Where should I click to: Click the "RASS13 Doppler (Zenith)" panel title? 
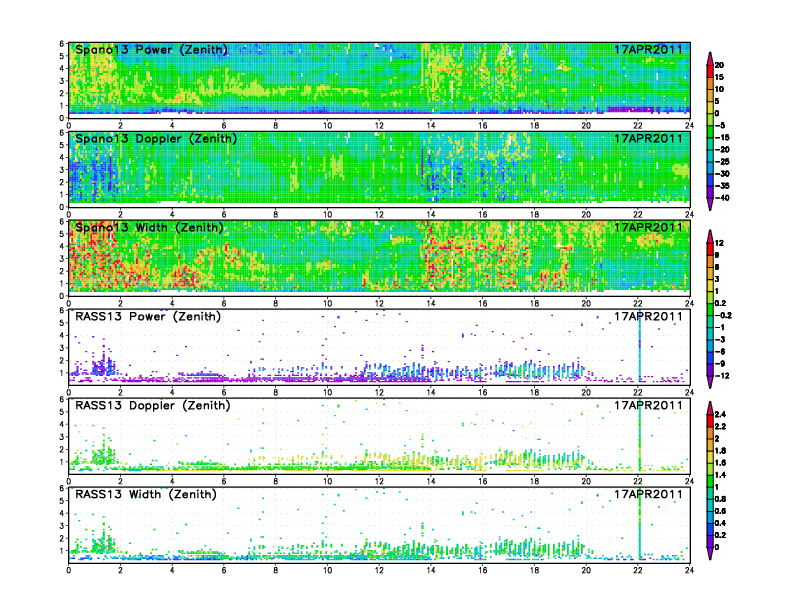(153, 405)
